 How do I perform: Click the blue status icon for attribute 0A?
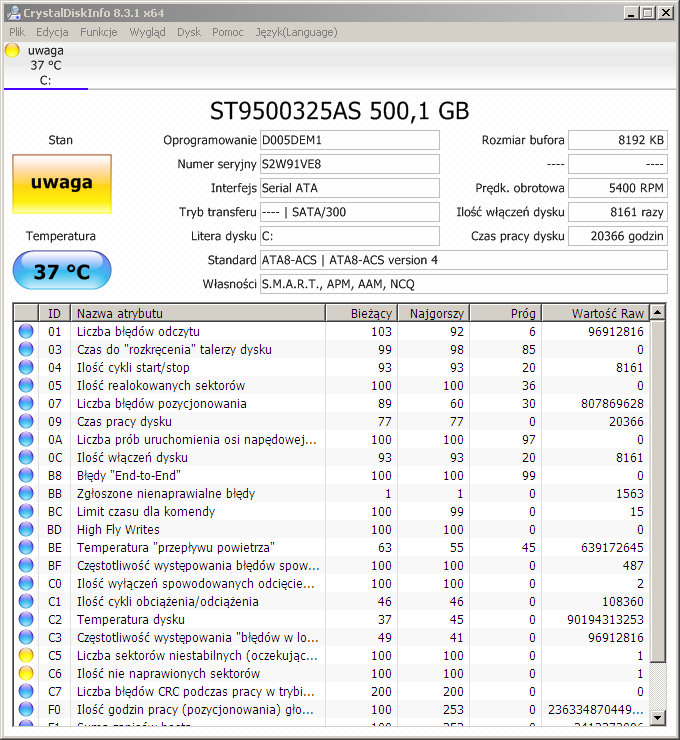click(26, 439)
